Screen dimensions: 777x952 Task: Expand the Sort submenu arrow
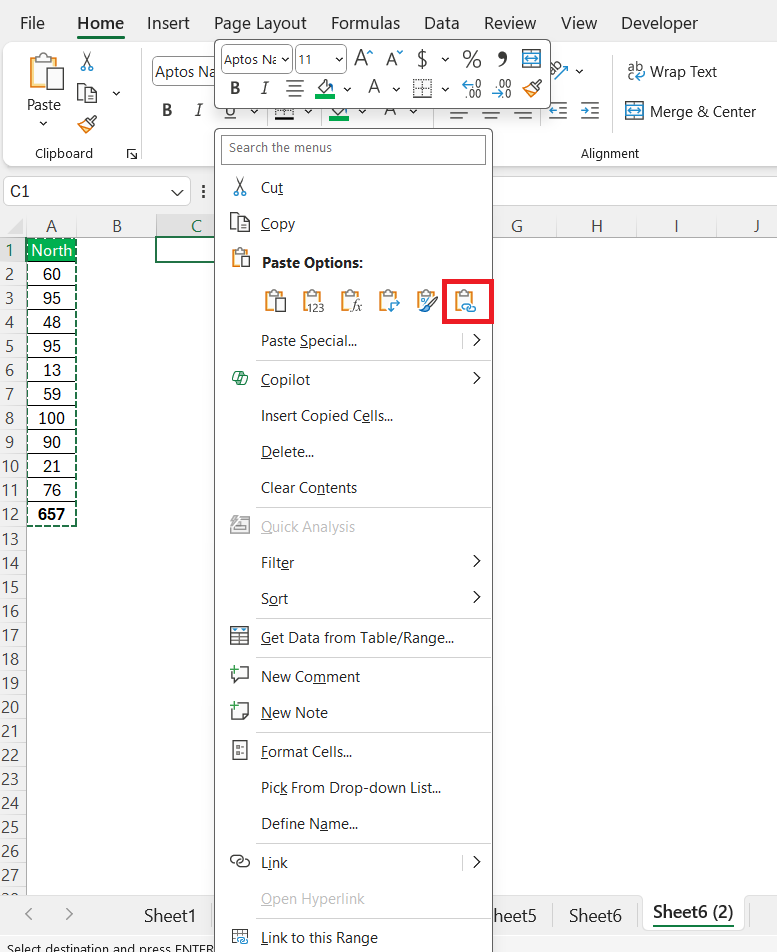coord(477,598)
